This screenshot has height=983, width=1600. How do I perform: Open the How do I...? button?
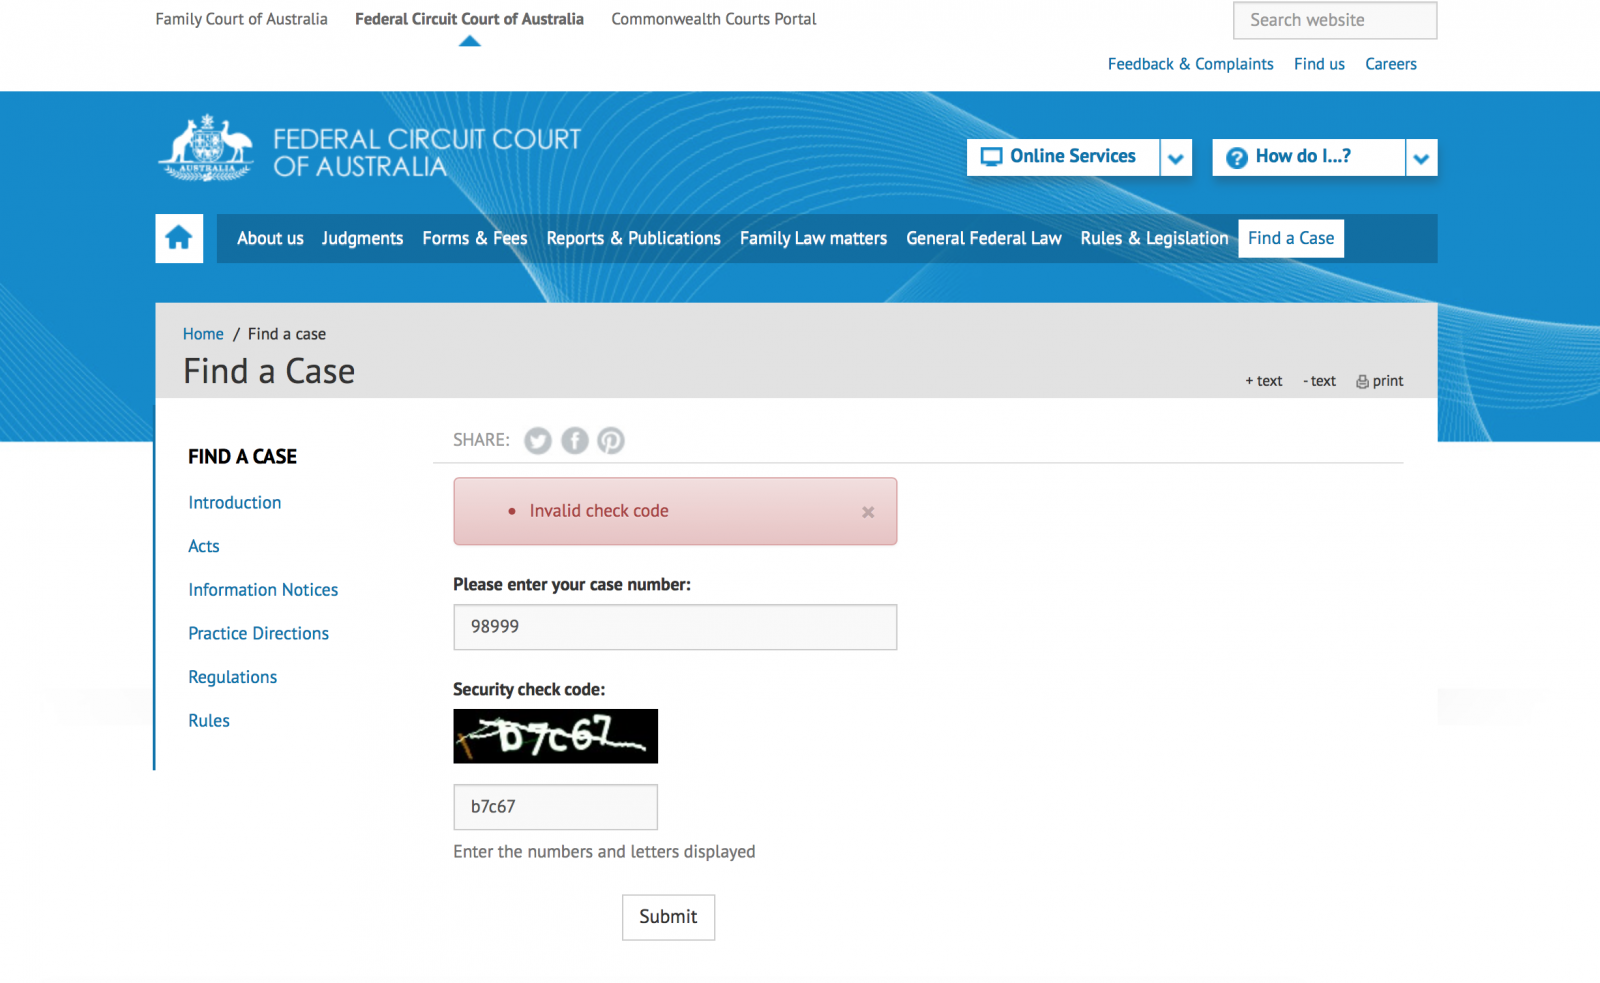1308,157
